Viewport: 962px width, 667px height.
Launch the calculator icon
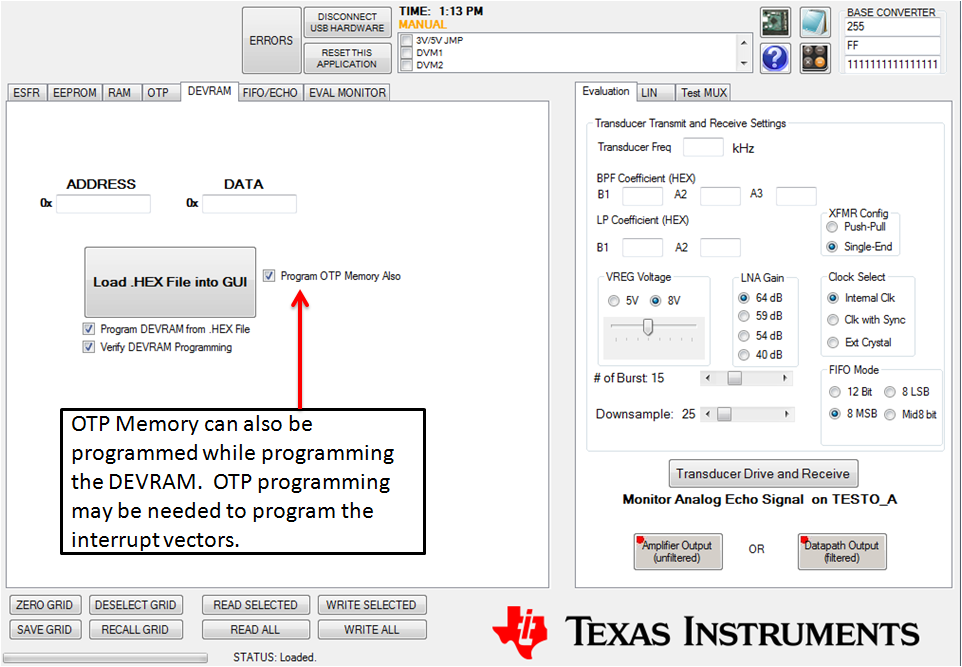814,57
